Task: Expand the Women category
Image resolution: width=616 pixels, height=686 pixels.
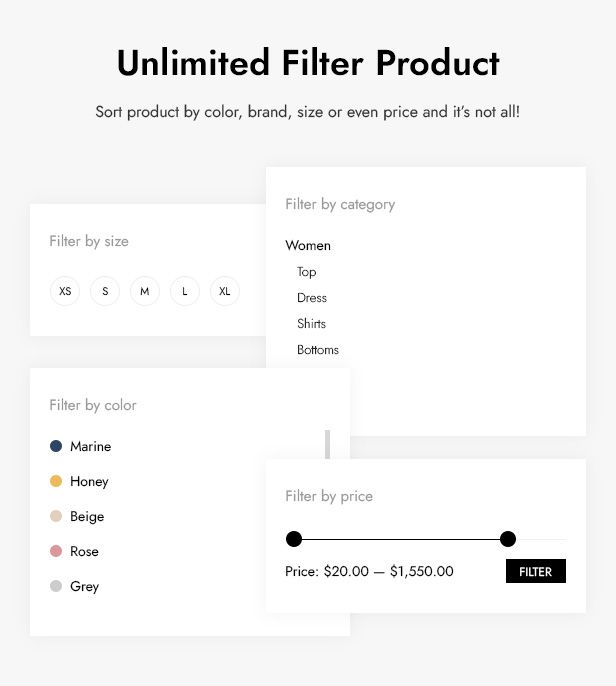Action: coord(308,245)
